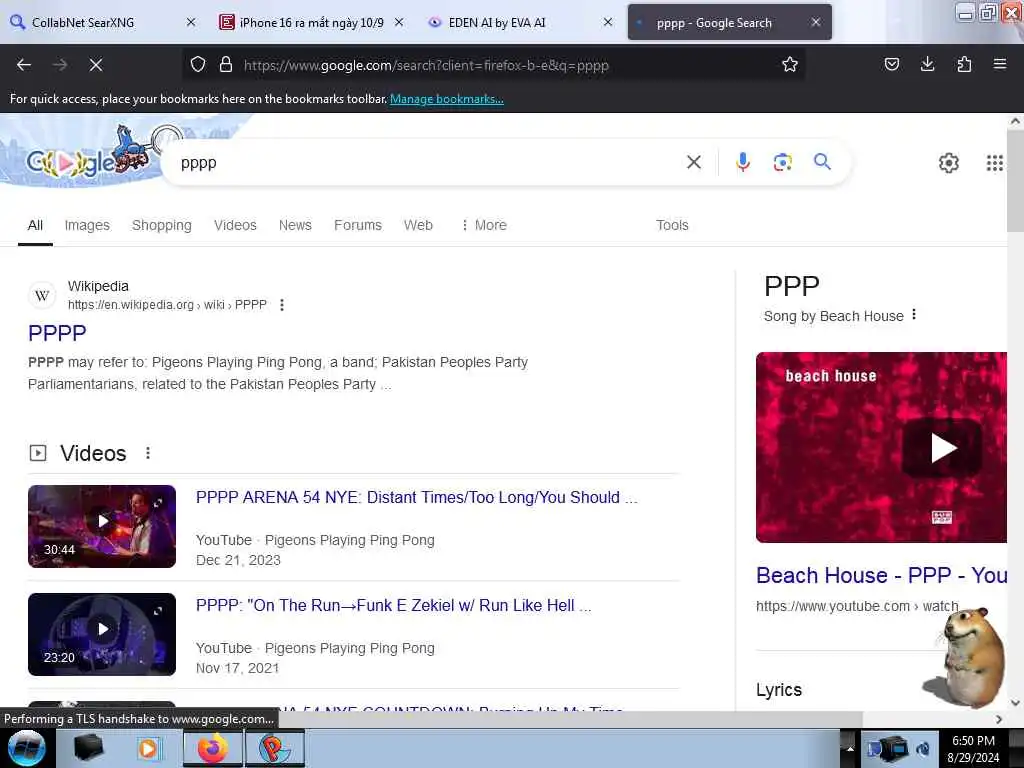Open the taskbar clock showing 6:50 PM
The height and width of the screenshot is (768, 1024).
[973, 748]
